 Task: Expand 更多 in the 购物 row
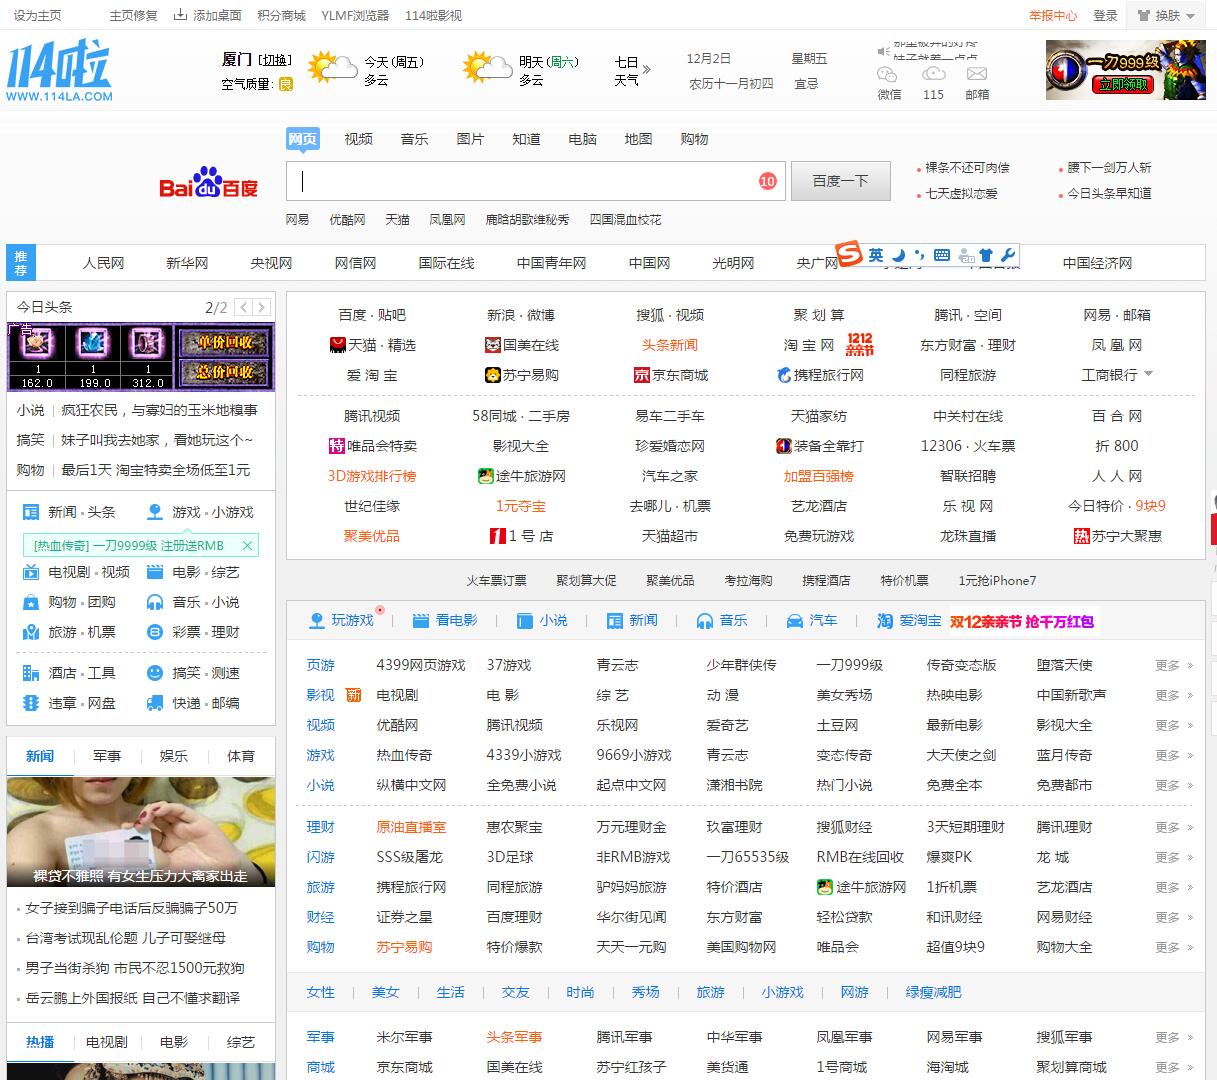click(x=1174, y=947)
